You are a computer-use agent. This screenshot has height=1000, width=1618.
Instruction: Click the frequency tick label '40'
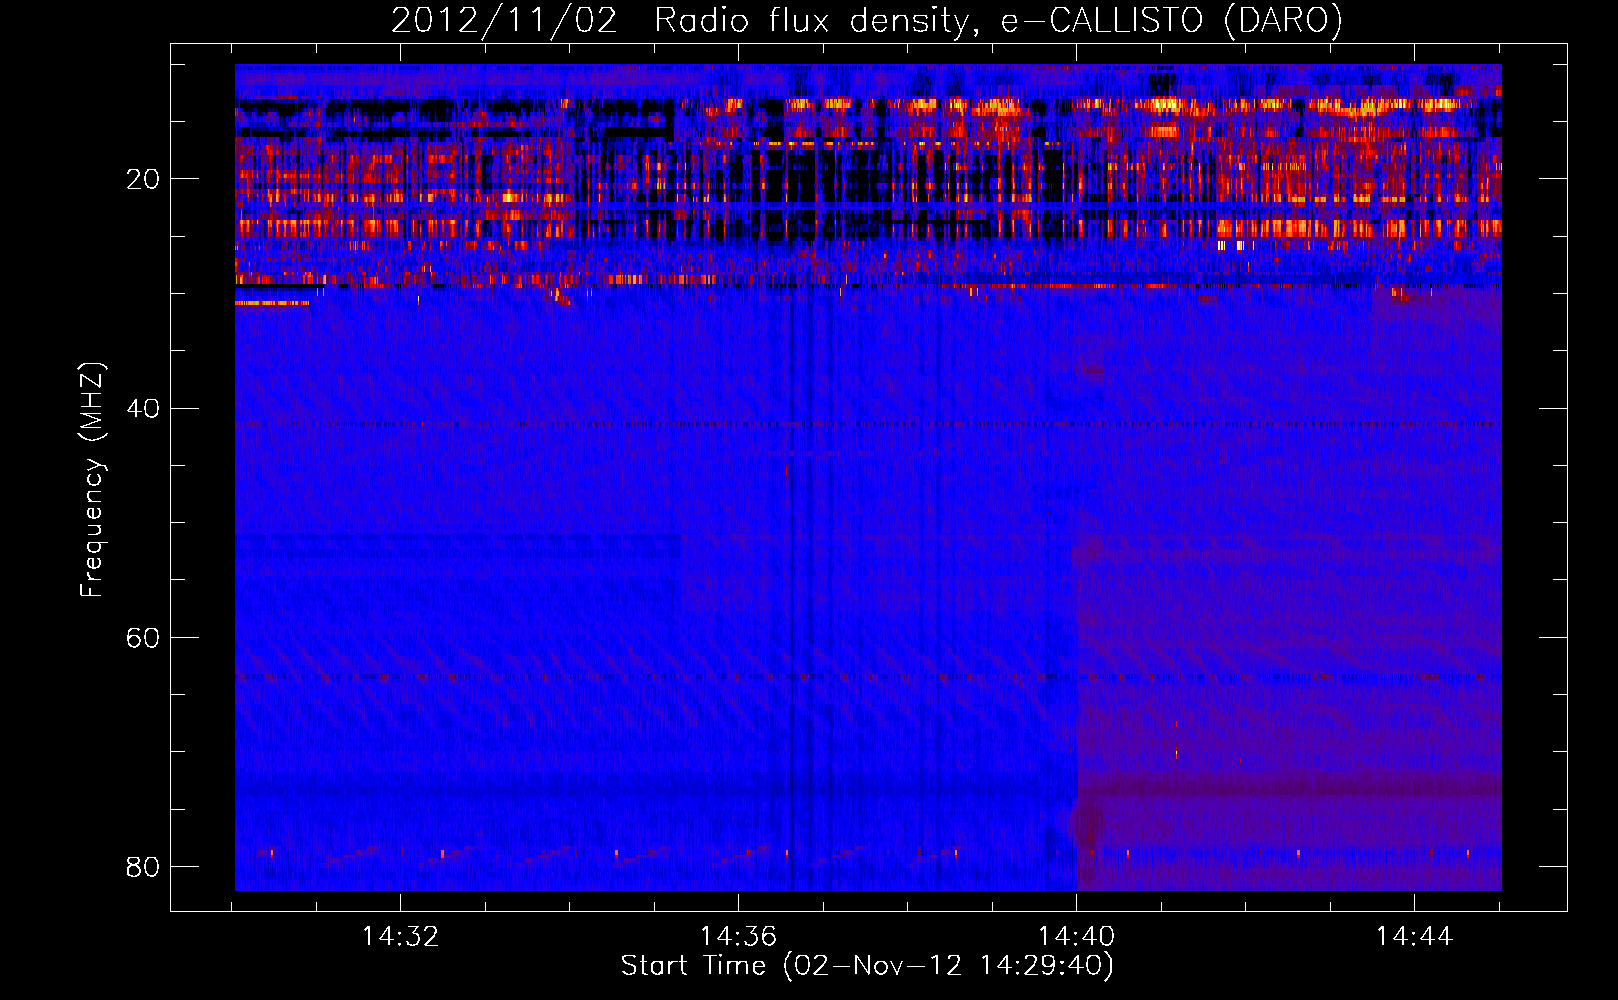tap(142, 408)
